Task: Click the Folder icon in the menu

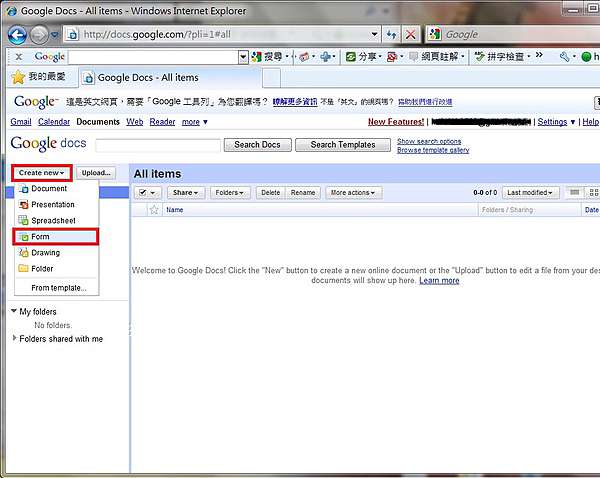Action: click(x=23, y=269)
